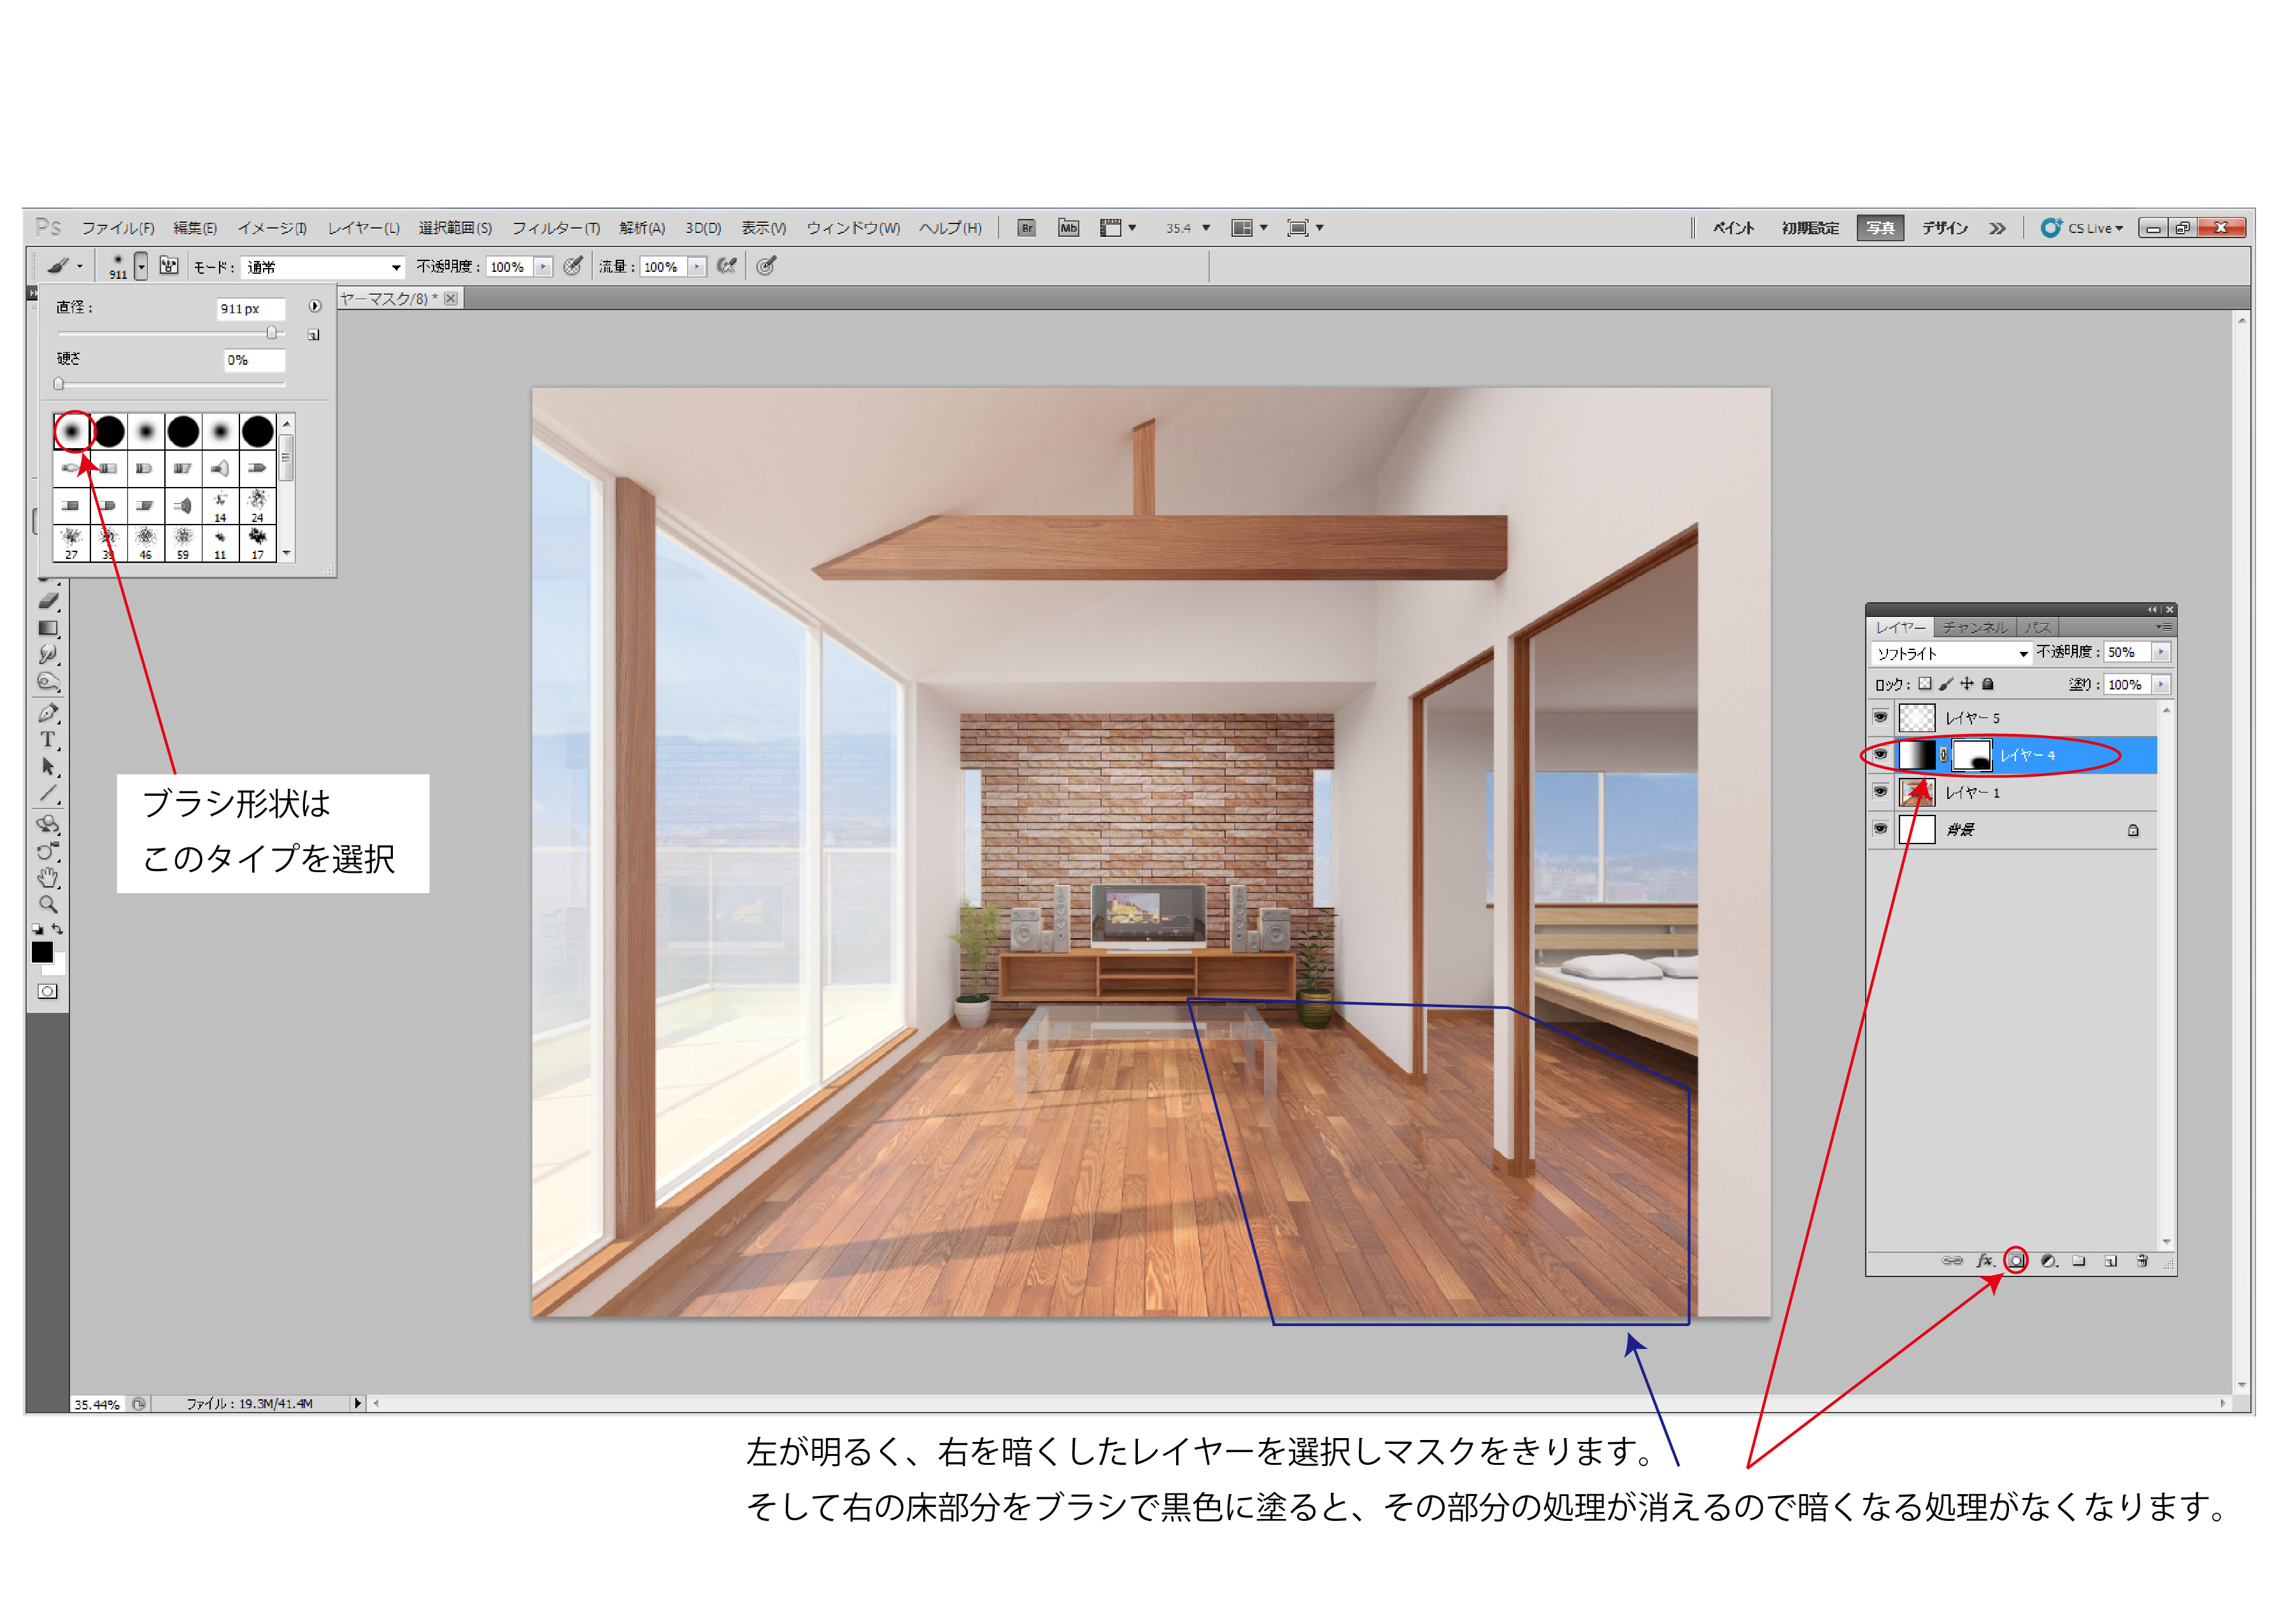This screenshot has height=1624, width=2279.
Task: Toggle visibility of レイヤー 1
Action: pos(1880,792)
